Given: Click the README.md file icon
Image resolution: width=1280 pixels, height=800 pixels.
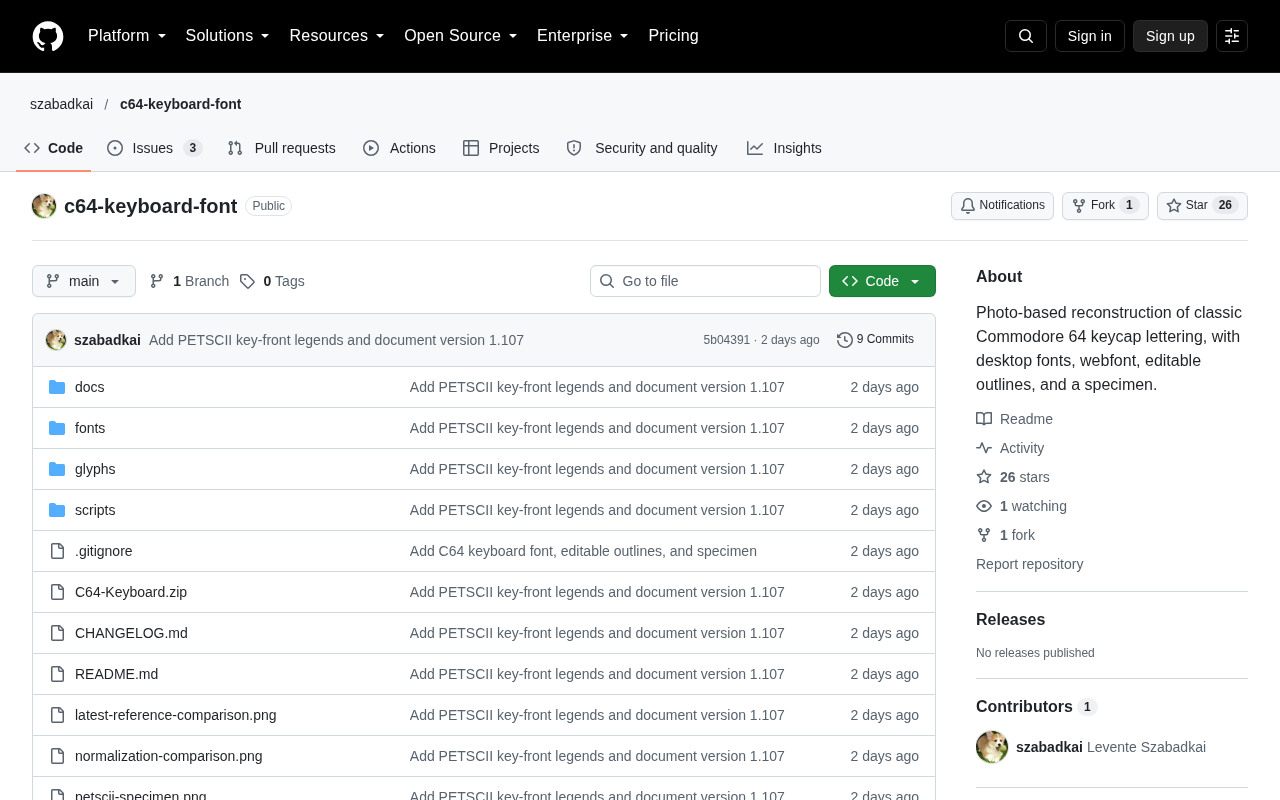Looking at the screenshot, I should click(57, 674).
